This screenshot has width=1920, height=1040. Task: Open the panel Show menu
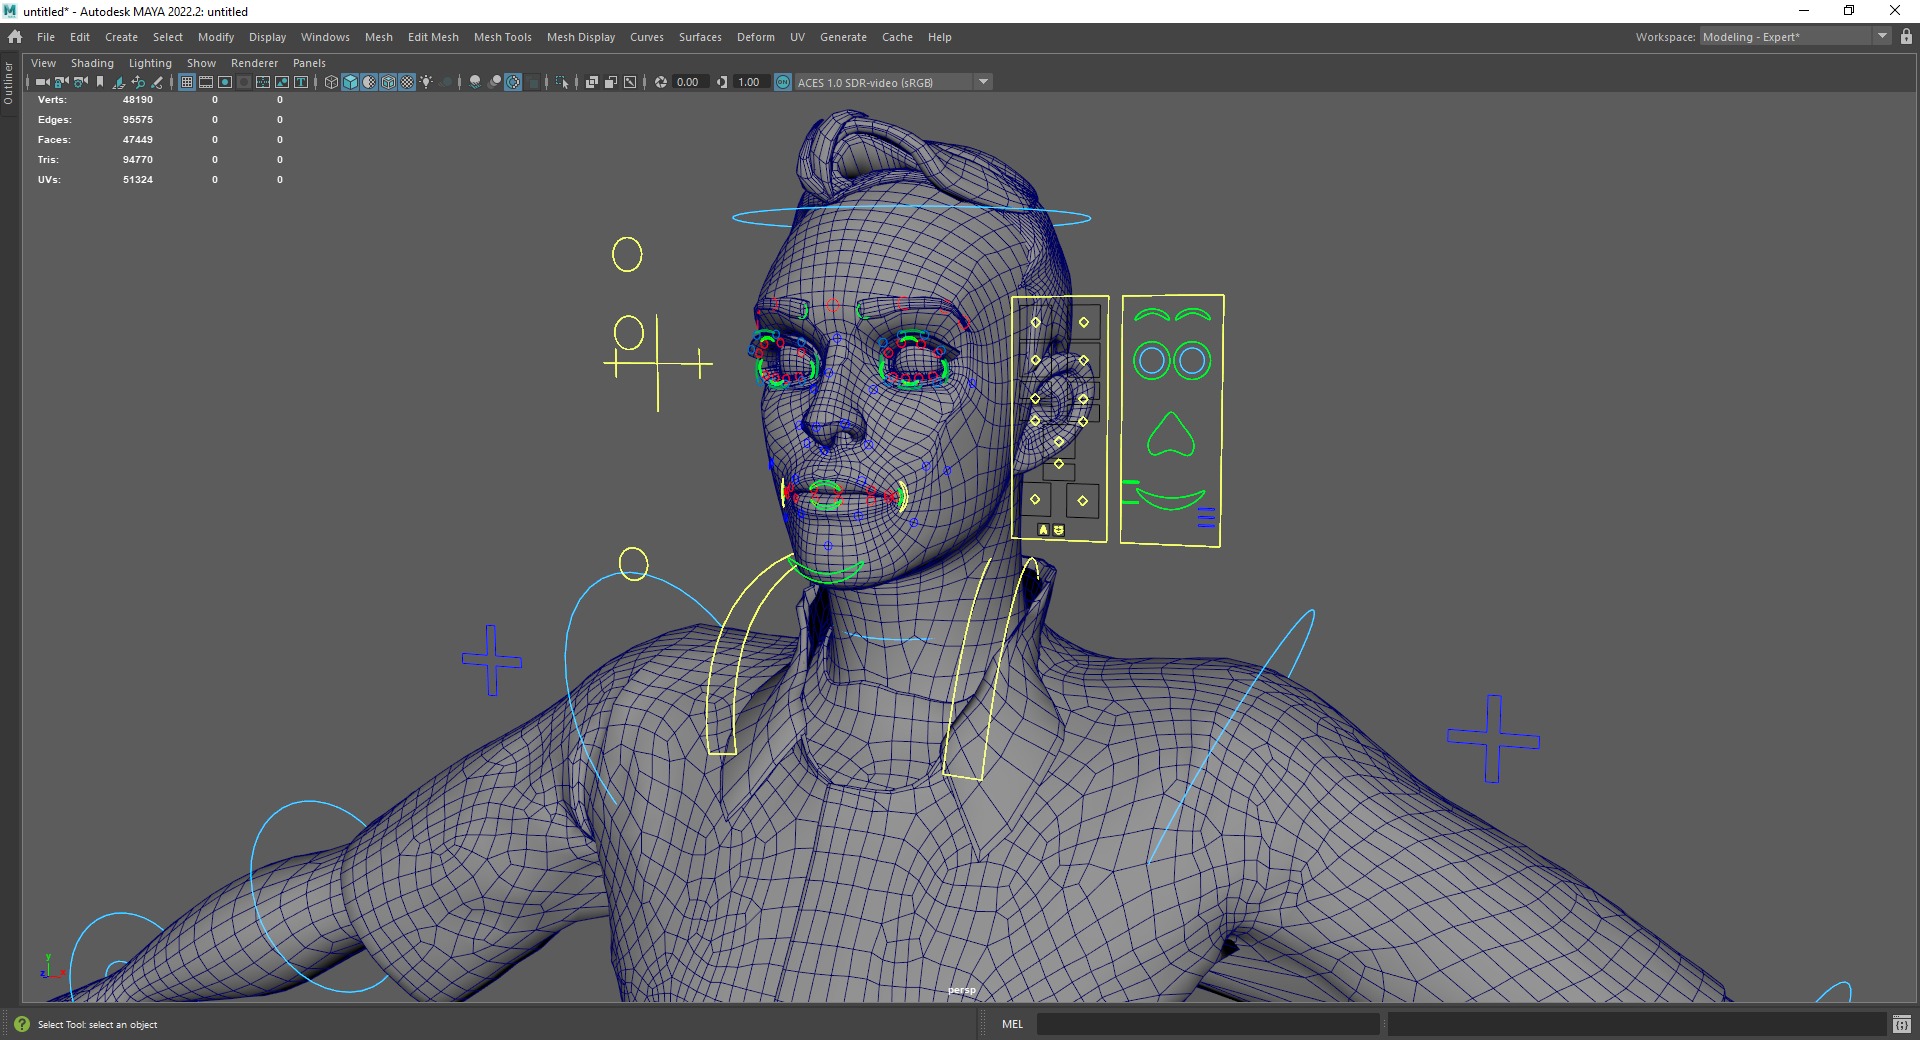(x=201, y=63)
